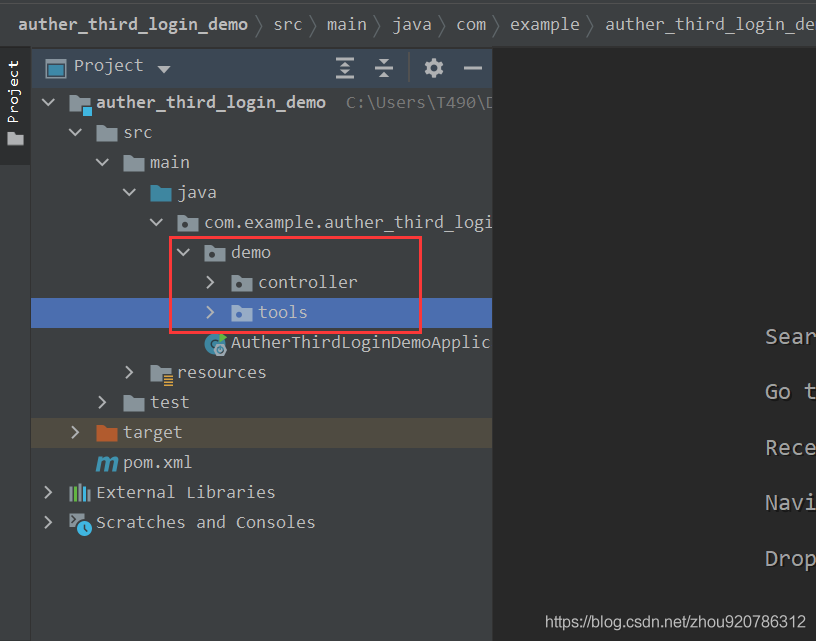
Task: Click the folder icon below Project sidebar tab
Action: [x=15, y=139]
